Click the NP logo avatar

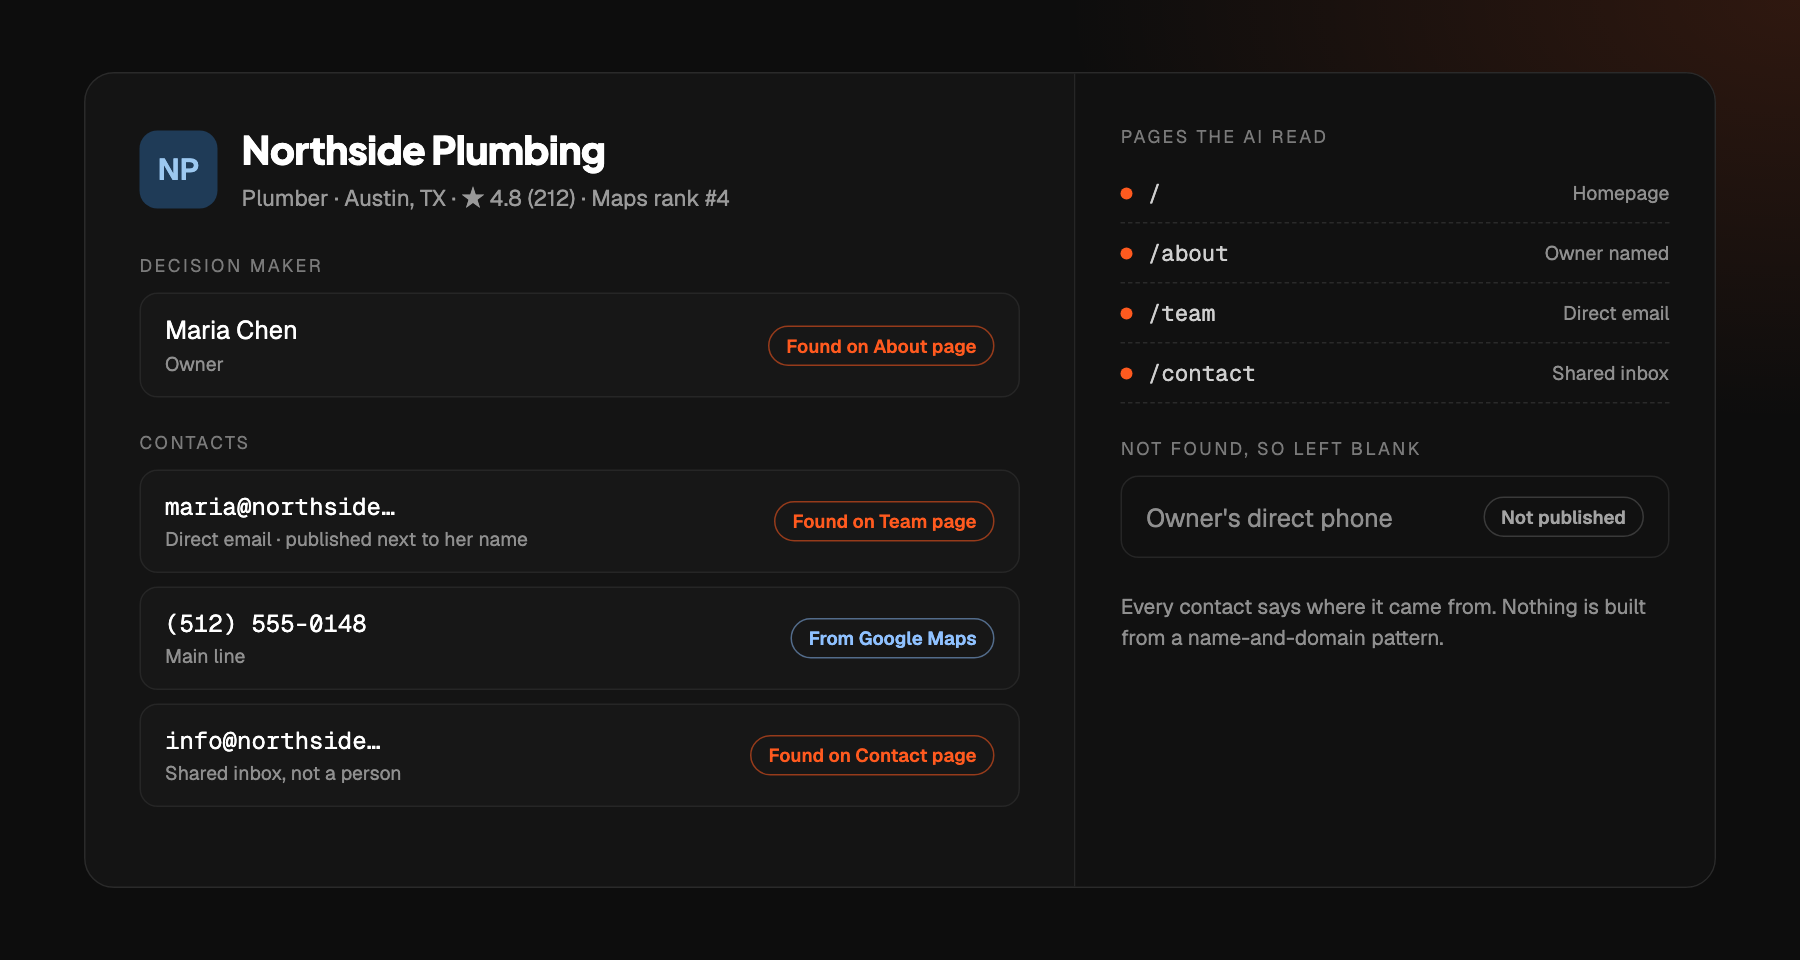pyautogui.click(x=178, y=169)
